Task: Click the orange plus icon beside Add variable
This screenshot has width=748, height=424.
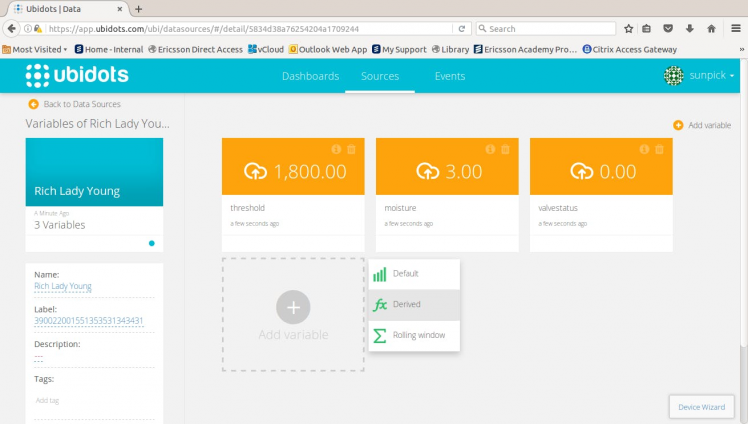Action: pos(678,125)
